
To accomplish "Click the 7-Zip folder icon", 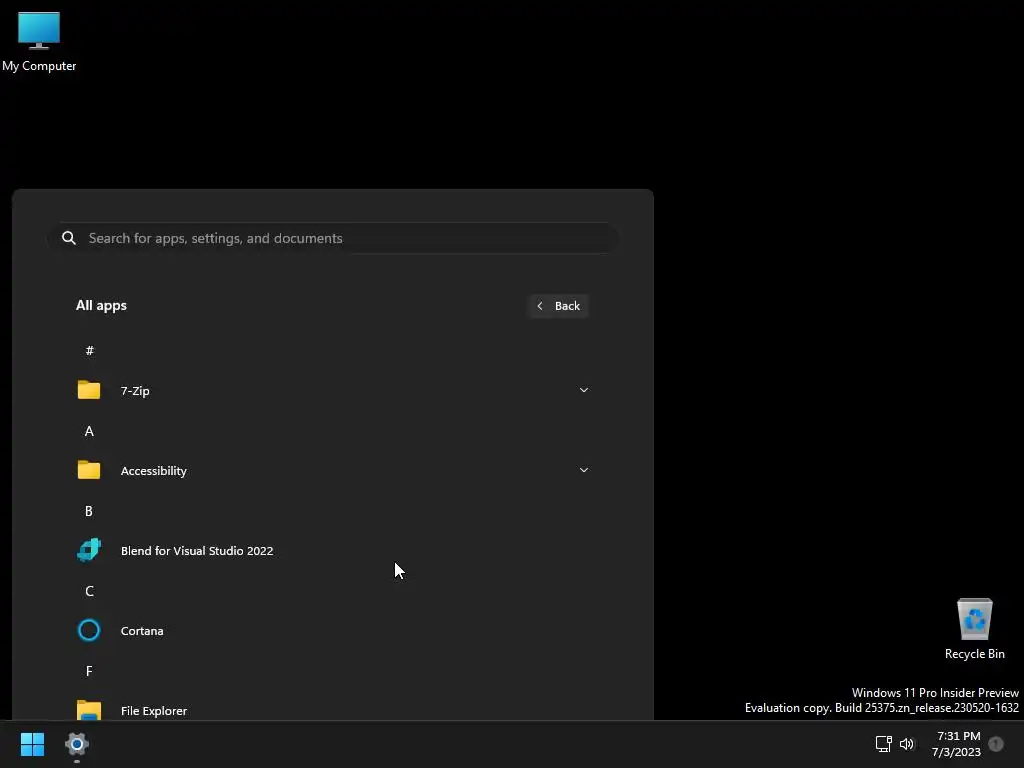I will (x=89, y=390).
